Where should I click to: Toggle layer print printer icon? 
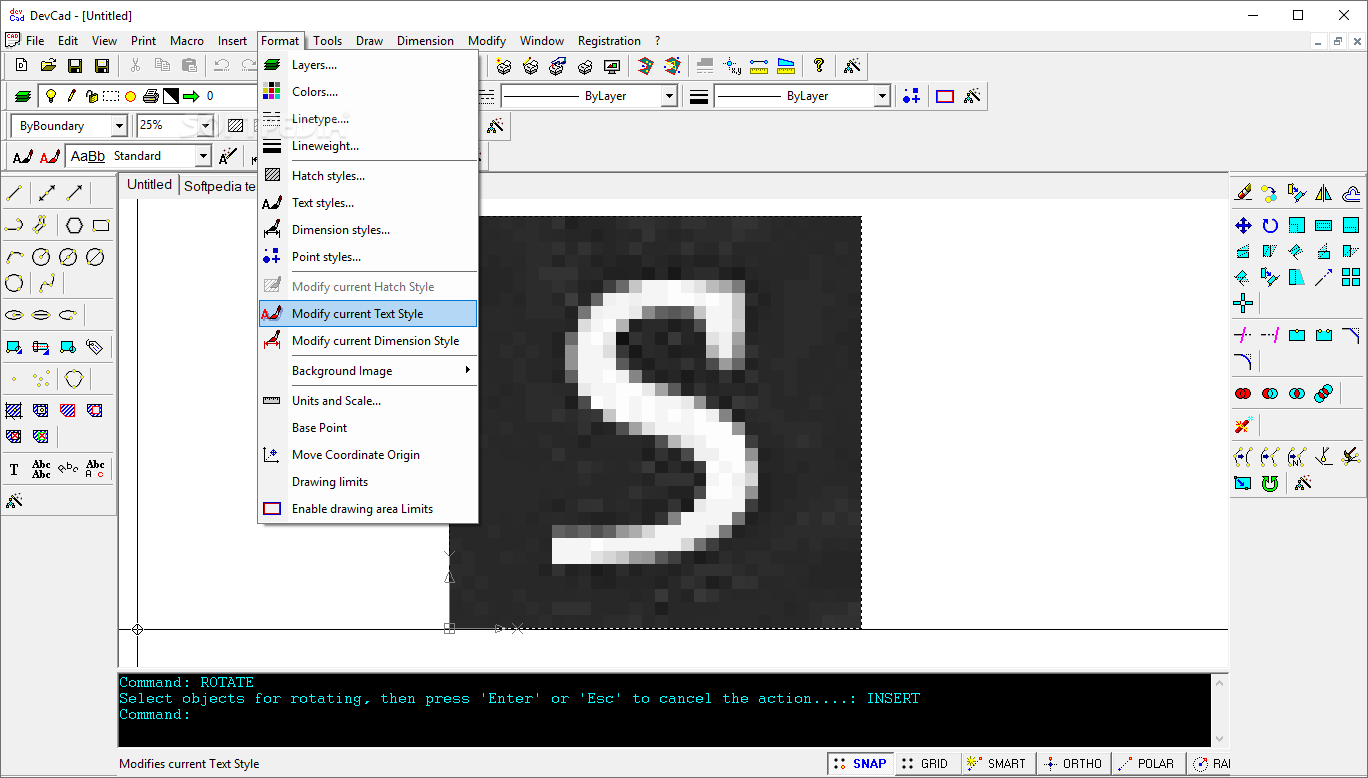[151, 96]
